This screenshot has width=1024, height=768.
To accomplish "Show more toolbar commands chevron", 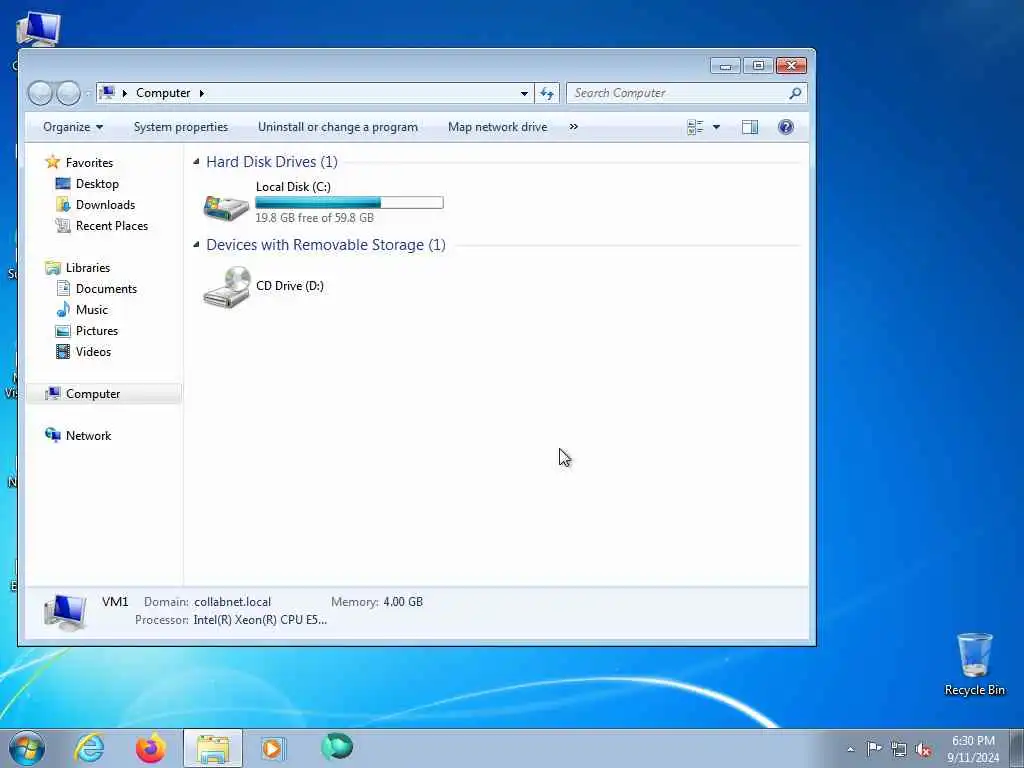I will point(573,127).
